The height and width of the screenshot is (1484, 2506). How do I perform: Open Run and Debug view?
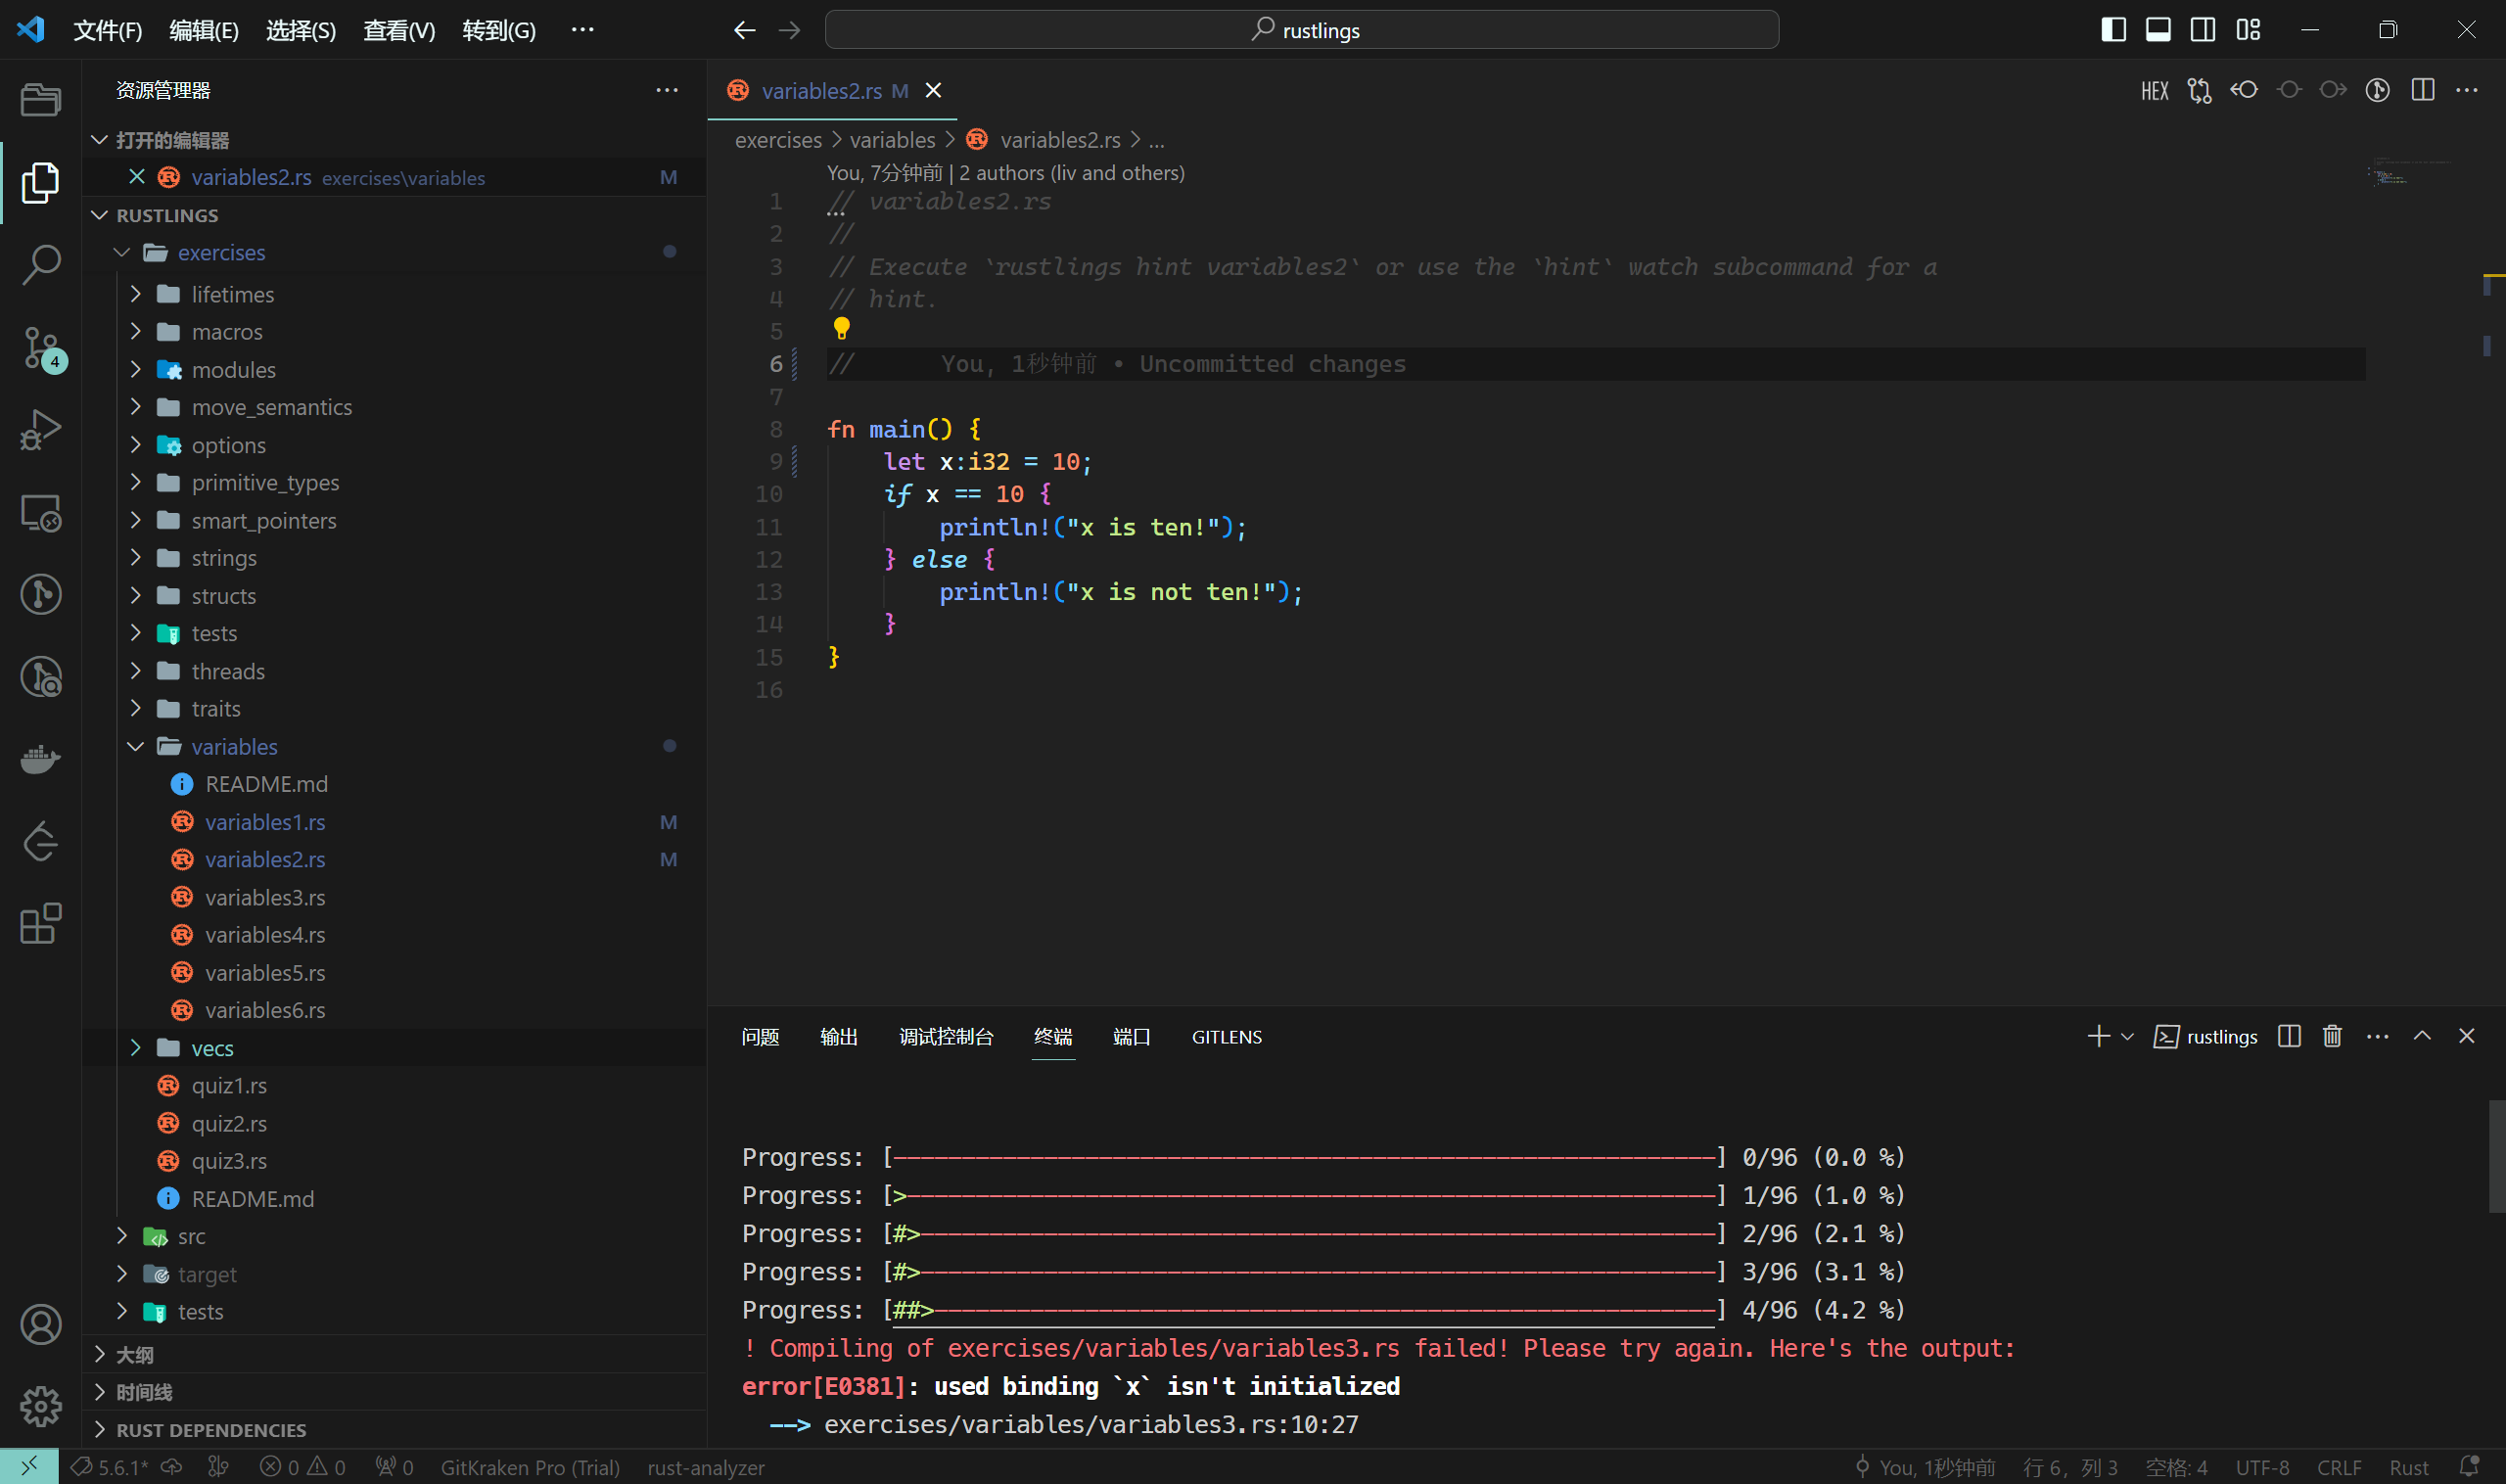40,430
